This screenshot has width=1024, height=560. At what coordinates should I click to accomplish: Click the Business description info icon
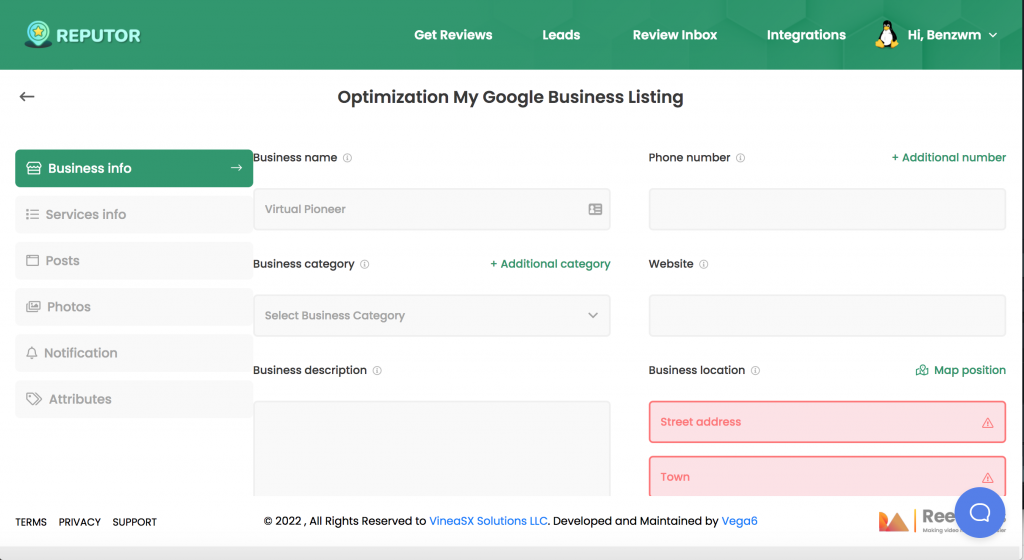[x=377, y=371]
